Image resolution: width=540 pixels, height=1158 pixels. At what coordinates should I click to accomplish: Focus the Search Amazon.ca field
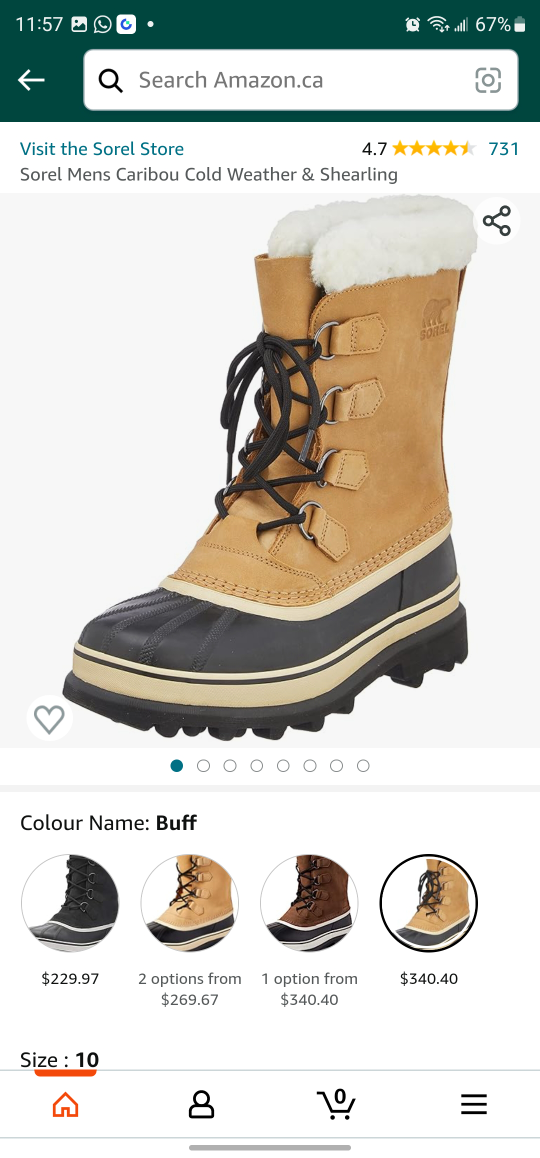pyautogui.click(x=301, y=80)
